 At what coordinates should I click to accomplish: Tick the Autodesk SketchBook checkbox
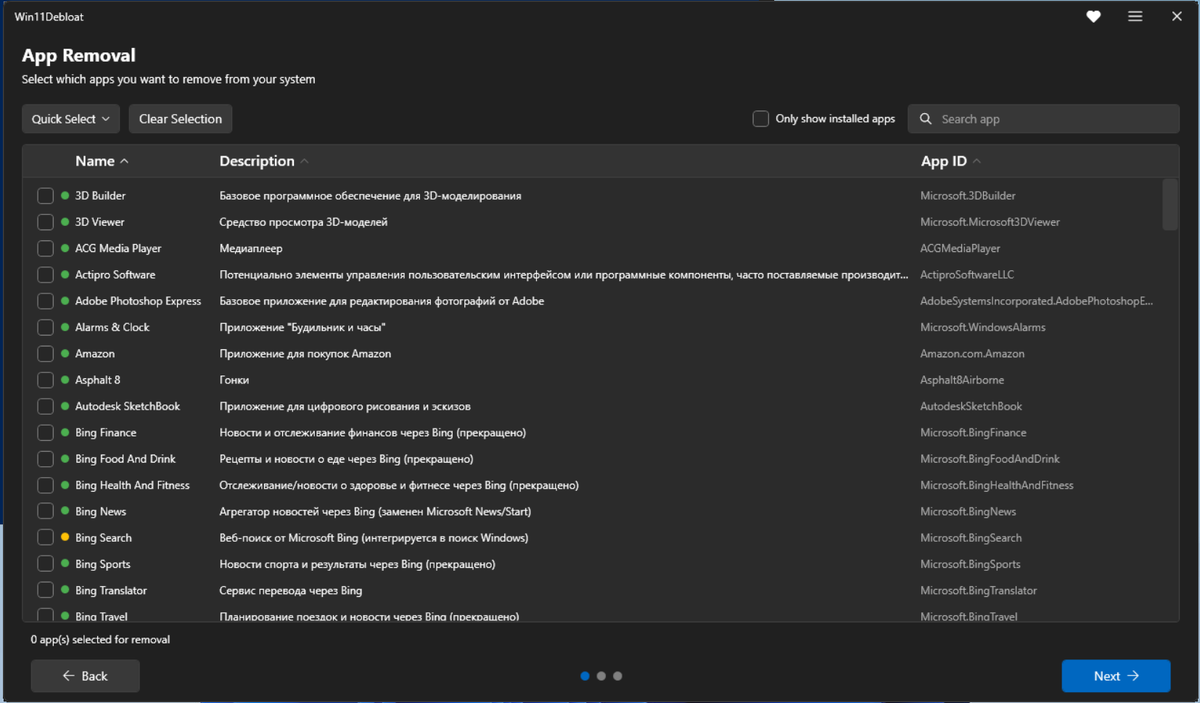tap(46, 406)
